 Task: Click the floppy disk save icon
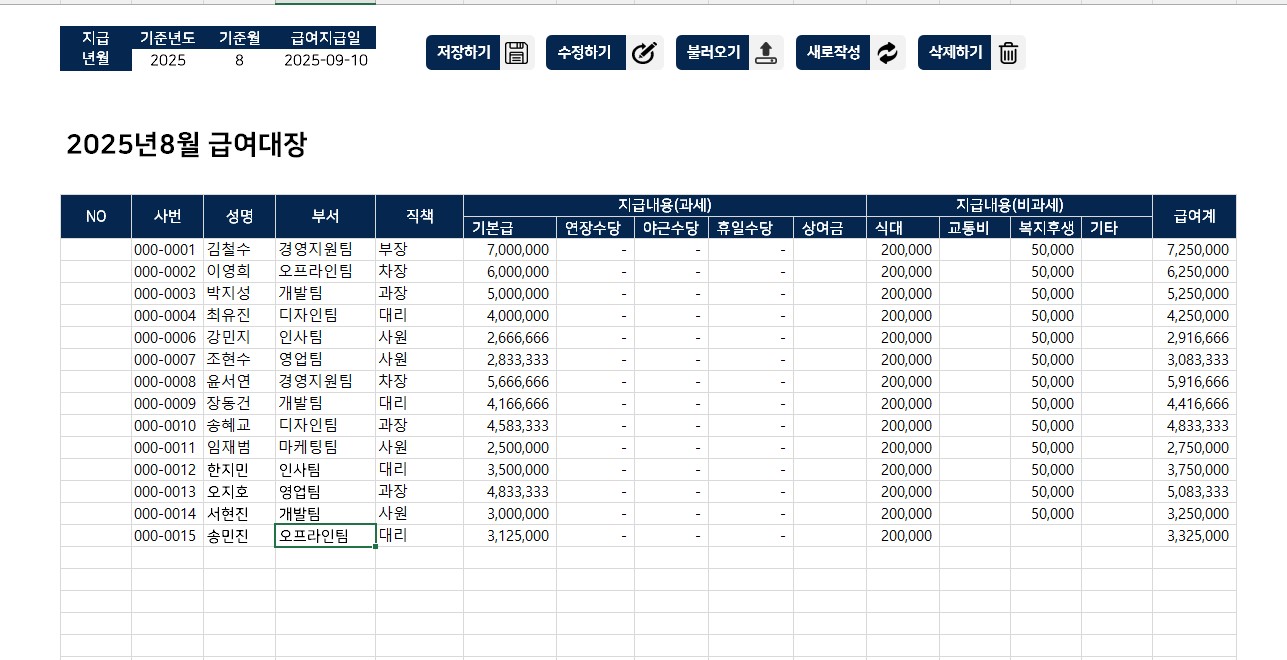[x=516, y=53]
